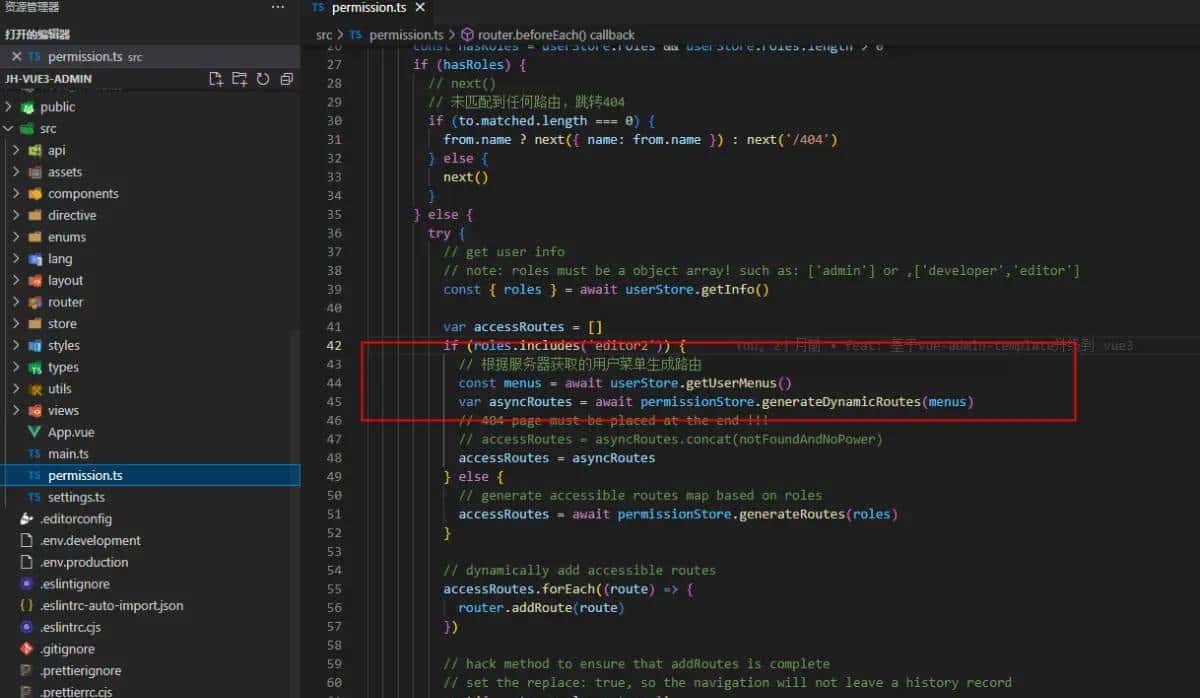
Task: Expand the router folder
Action: 65,302
